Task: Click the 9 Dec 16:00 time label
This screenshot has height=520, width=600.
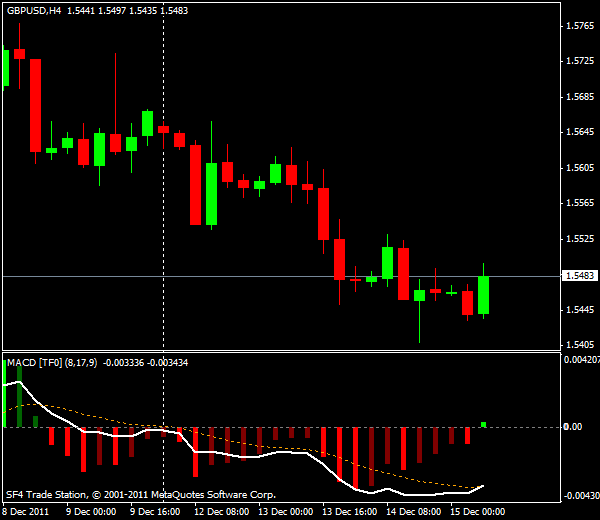Action: click(155, 512)
